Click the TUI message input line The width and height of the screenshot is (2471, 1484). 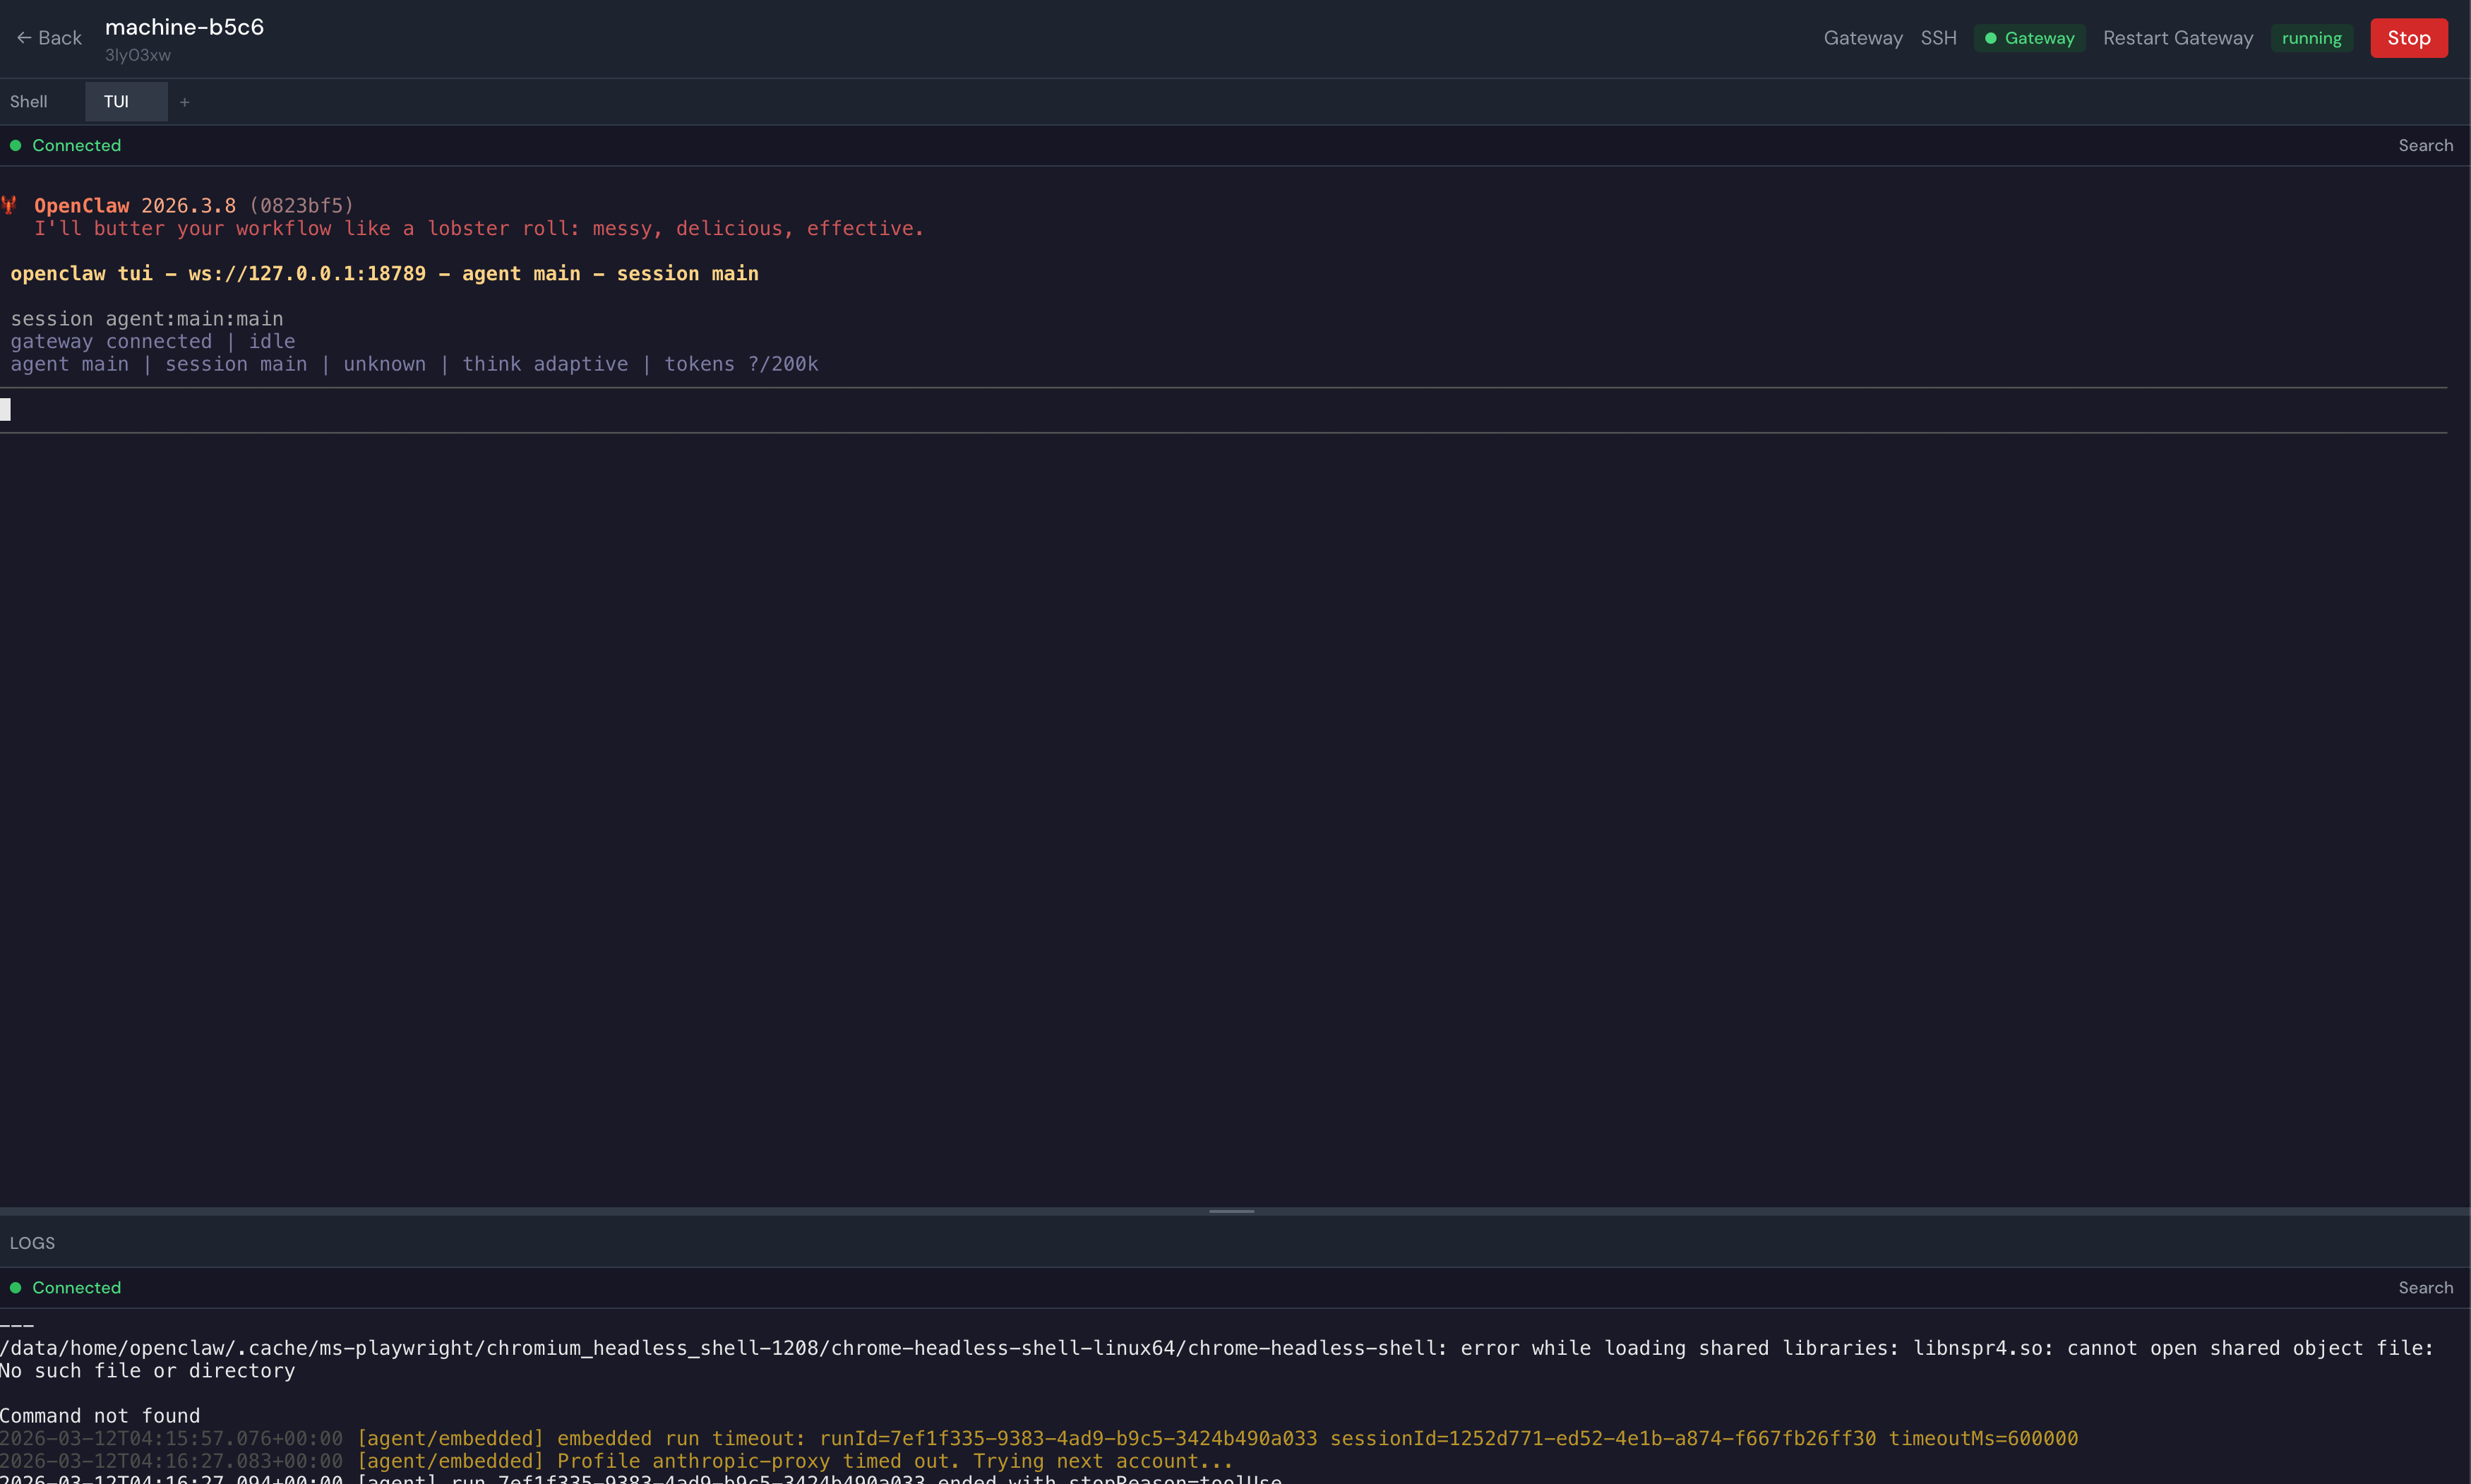coord(1200,410)
